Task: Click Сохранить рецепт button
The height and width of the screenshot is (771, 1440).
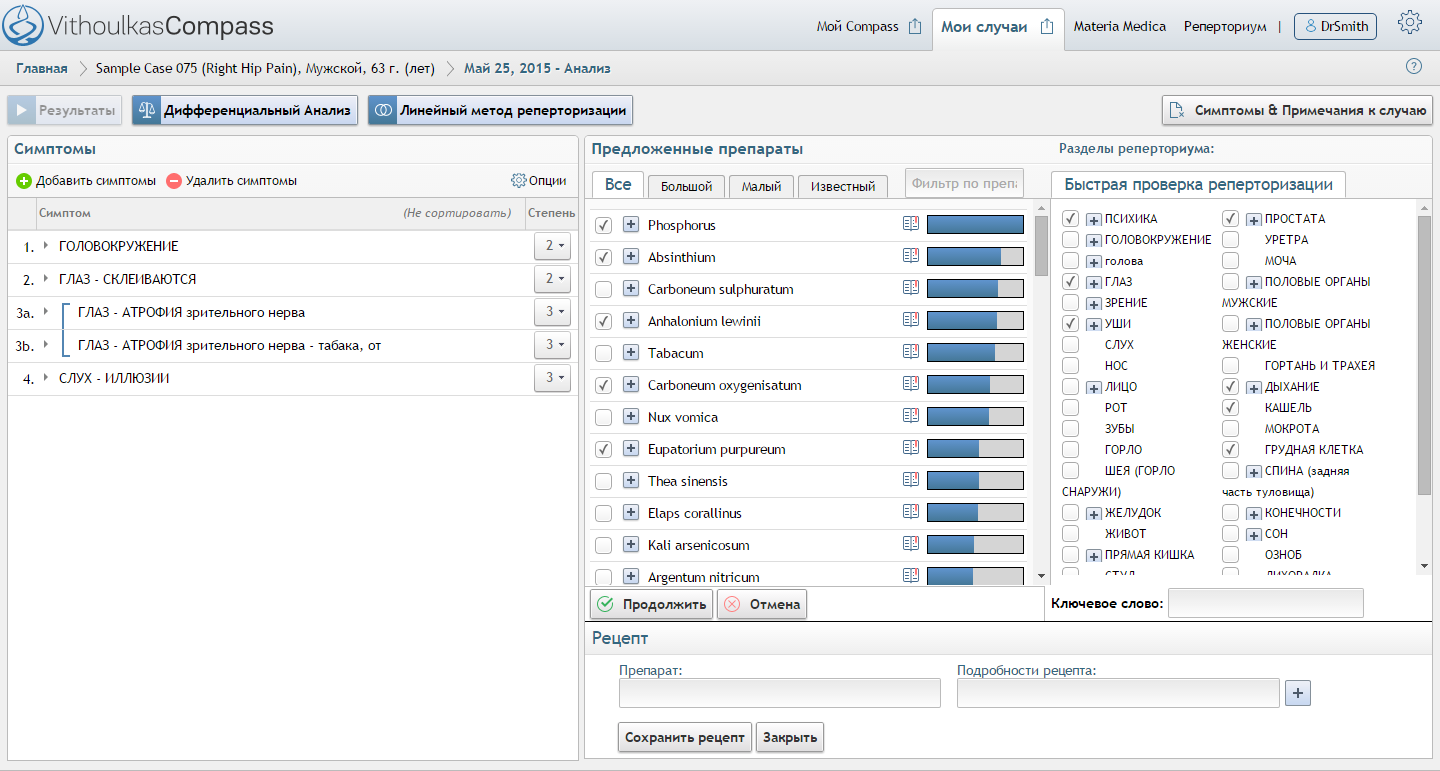Action: (x=685, y=738)
